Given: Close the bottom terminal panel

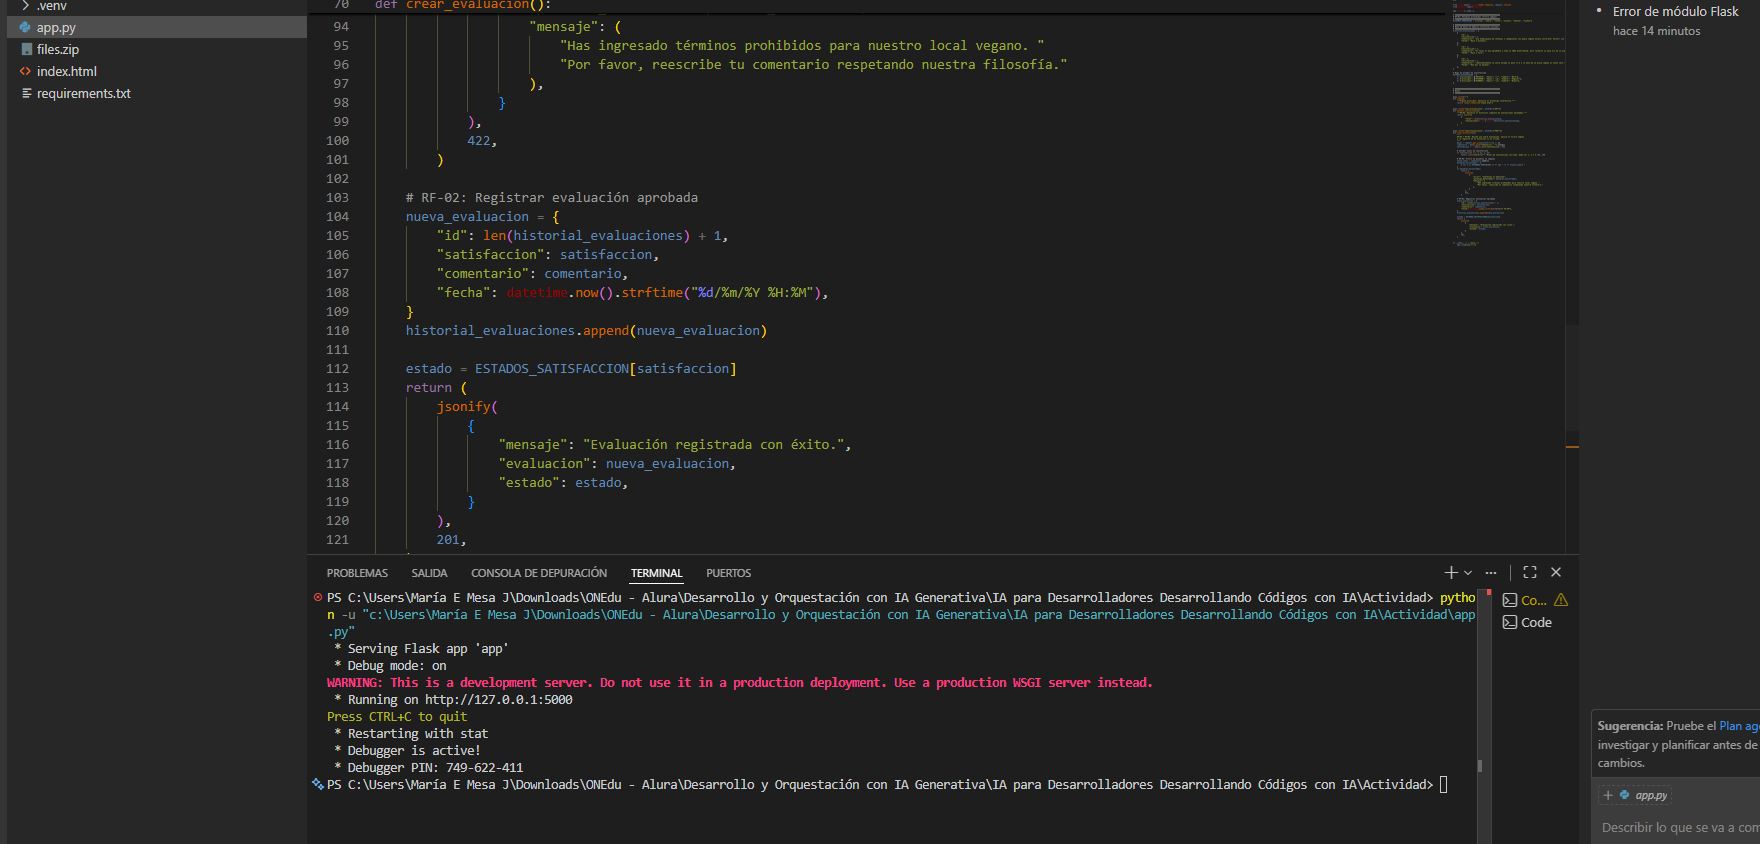Looking at the screenshot, I should [x=1556, y=573].
